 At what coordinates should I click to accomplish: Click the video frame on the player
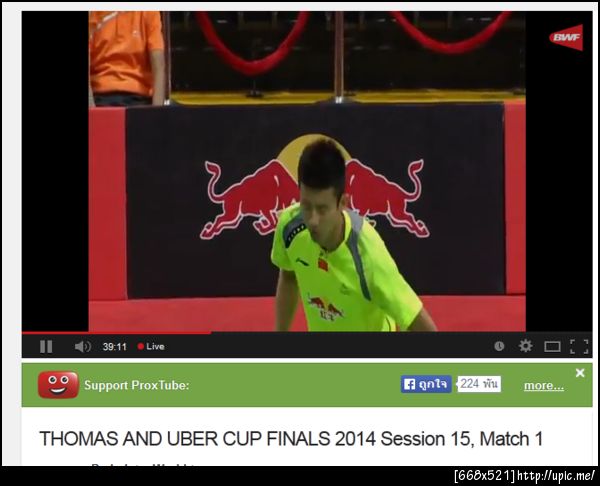tap(307, 171)
